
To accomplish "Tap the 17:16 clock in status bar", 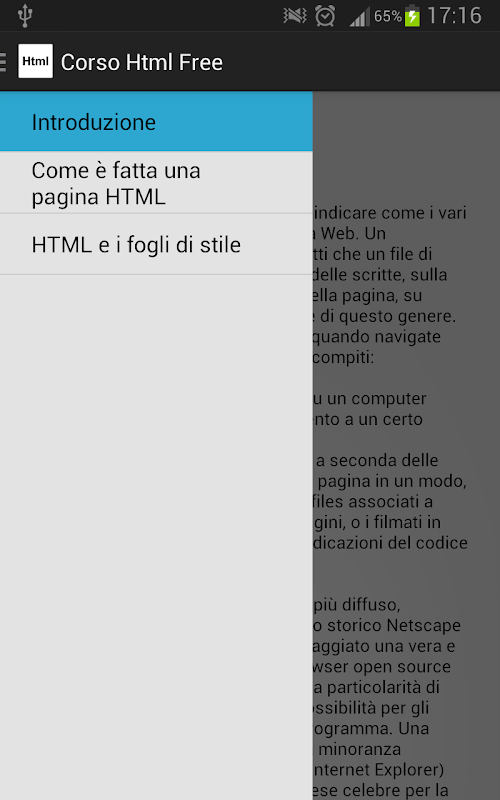I will click(x=454, y=16).
